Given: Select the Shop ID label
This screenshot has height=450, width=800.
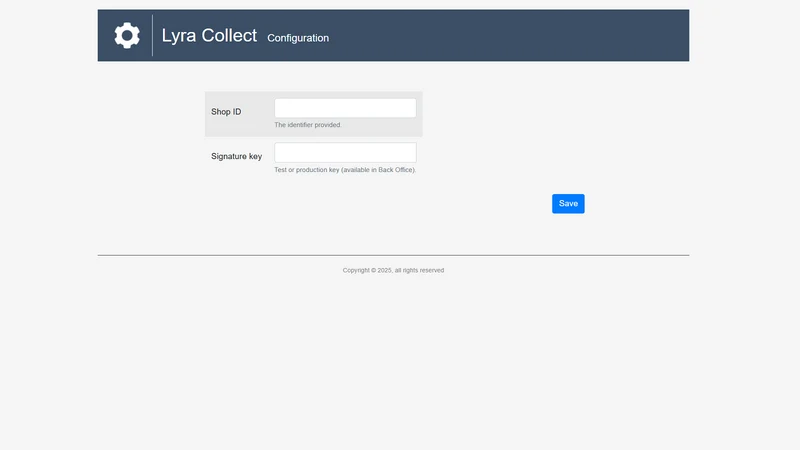Looking at the screenshot, I should [x=226, y=112].
